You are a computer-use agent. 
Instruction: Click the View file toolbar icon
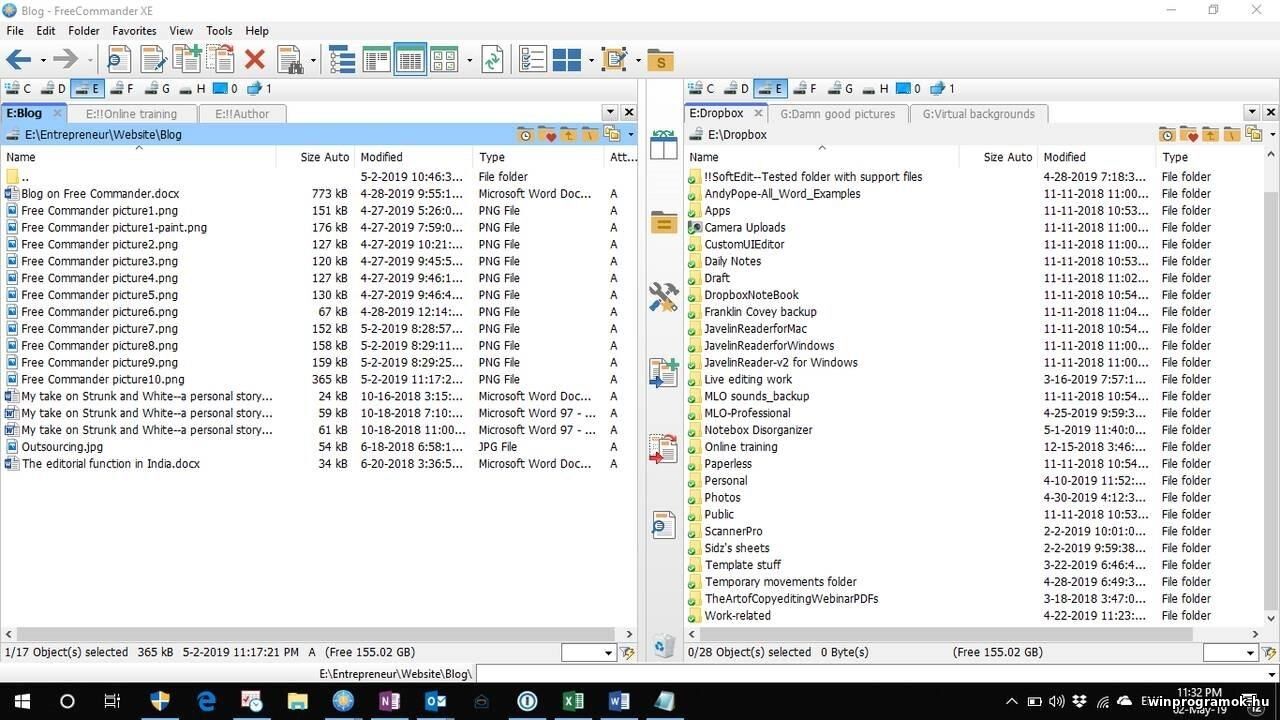tap(118, 60)
